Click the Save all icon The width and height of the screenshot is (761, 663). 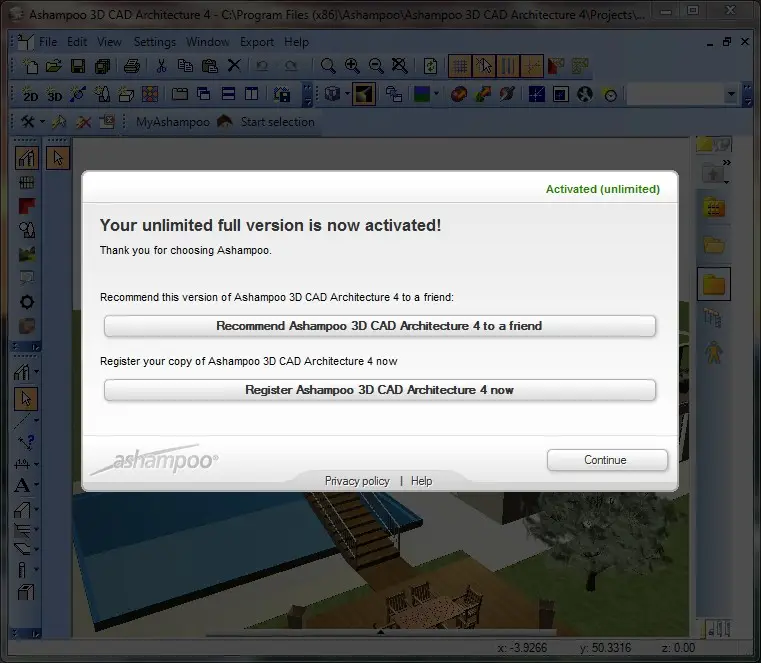click(x=102, y=66)
